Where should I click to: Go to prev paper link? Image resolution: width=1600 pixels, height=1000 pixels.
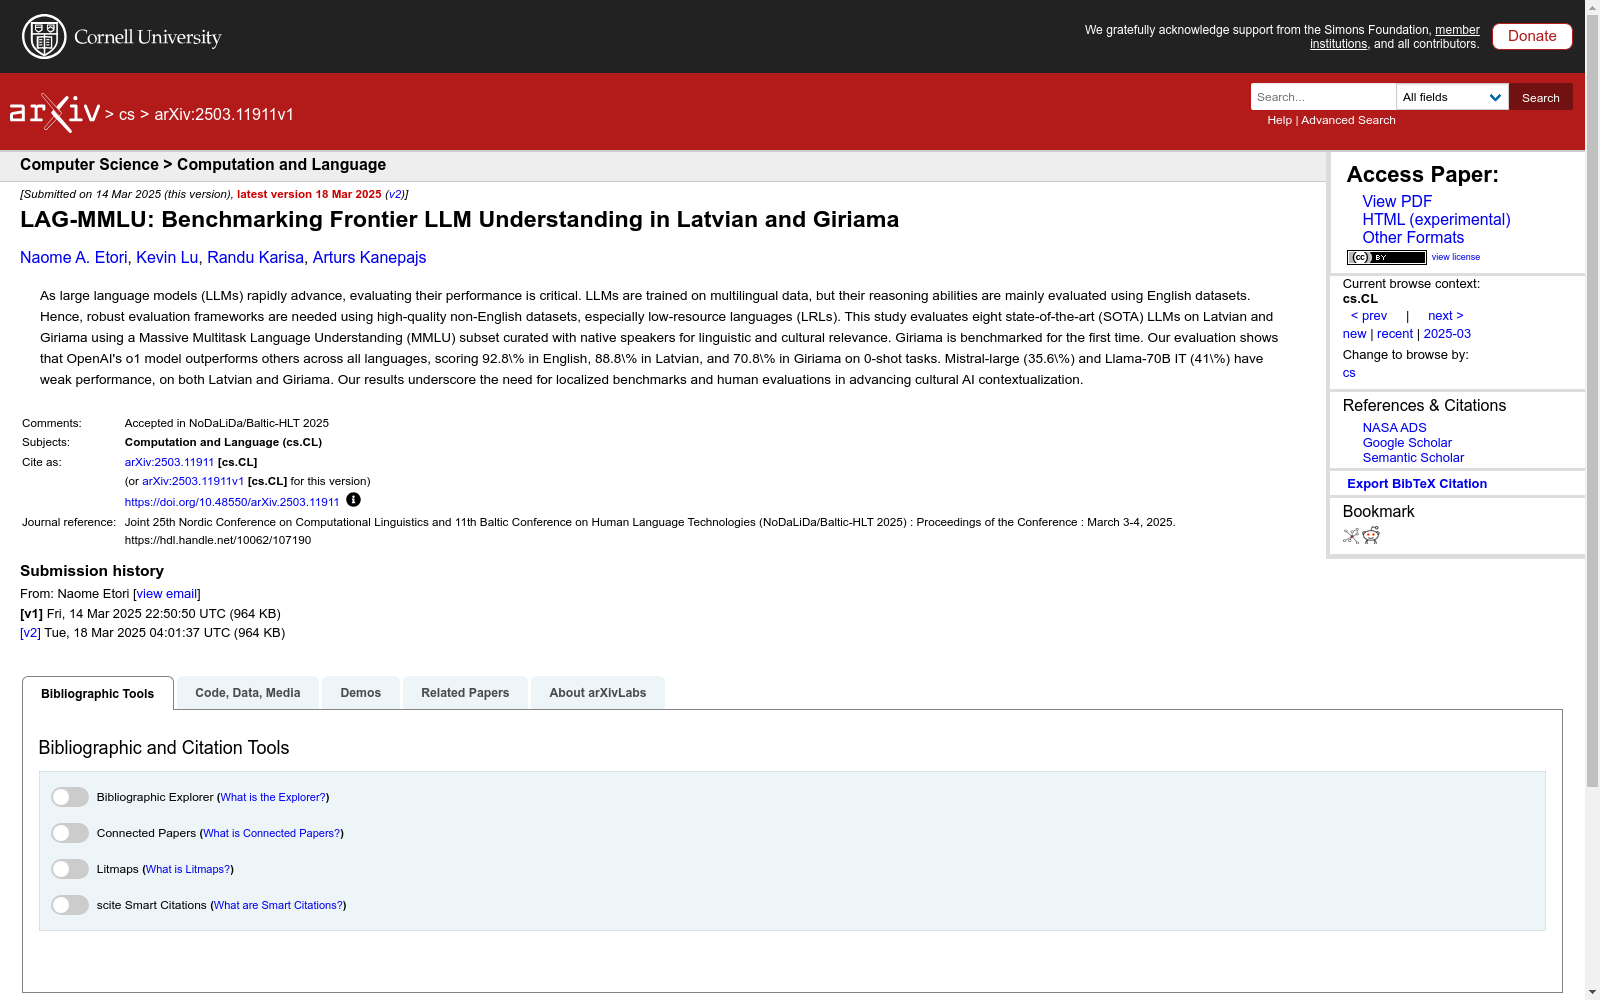pos(1369,316)
